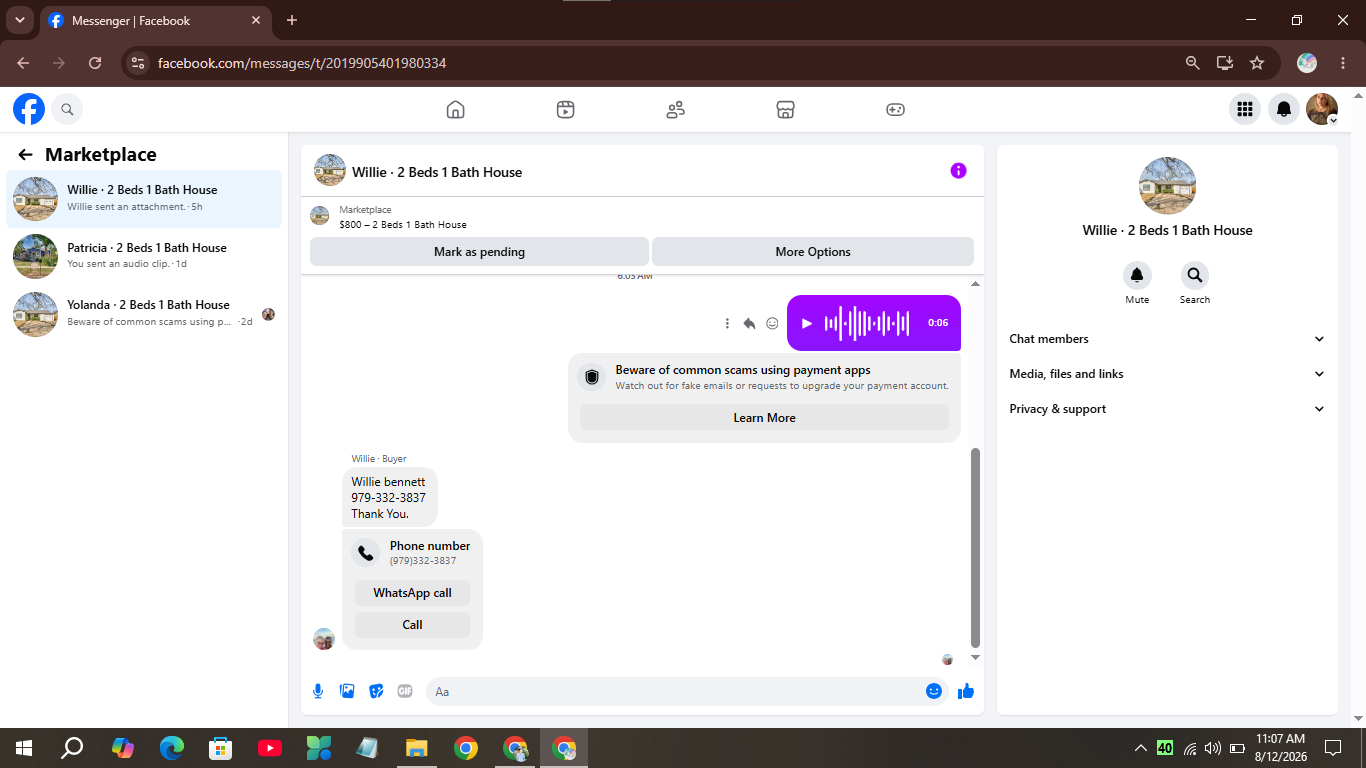
Task: Focus the Aa message input field
Action: pyautogui.click(x=676, y=691)
